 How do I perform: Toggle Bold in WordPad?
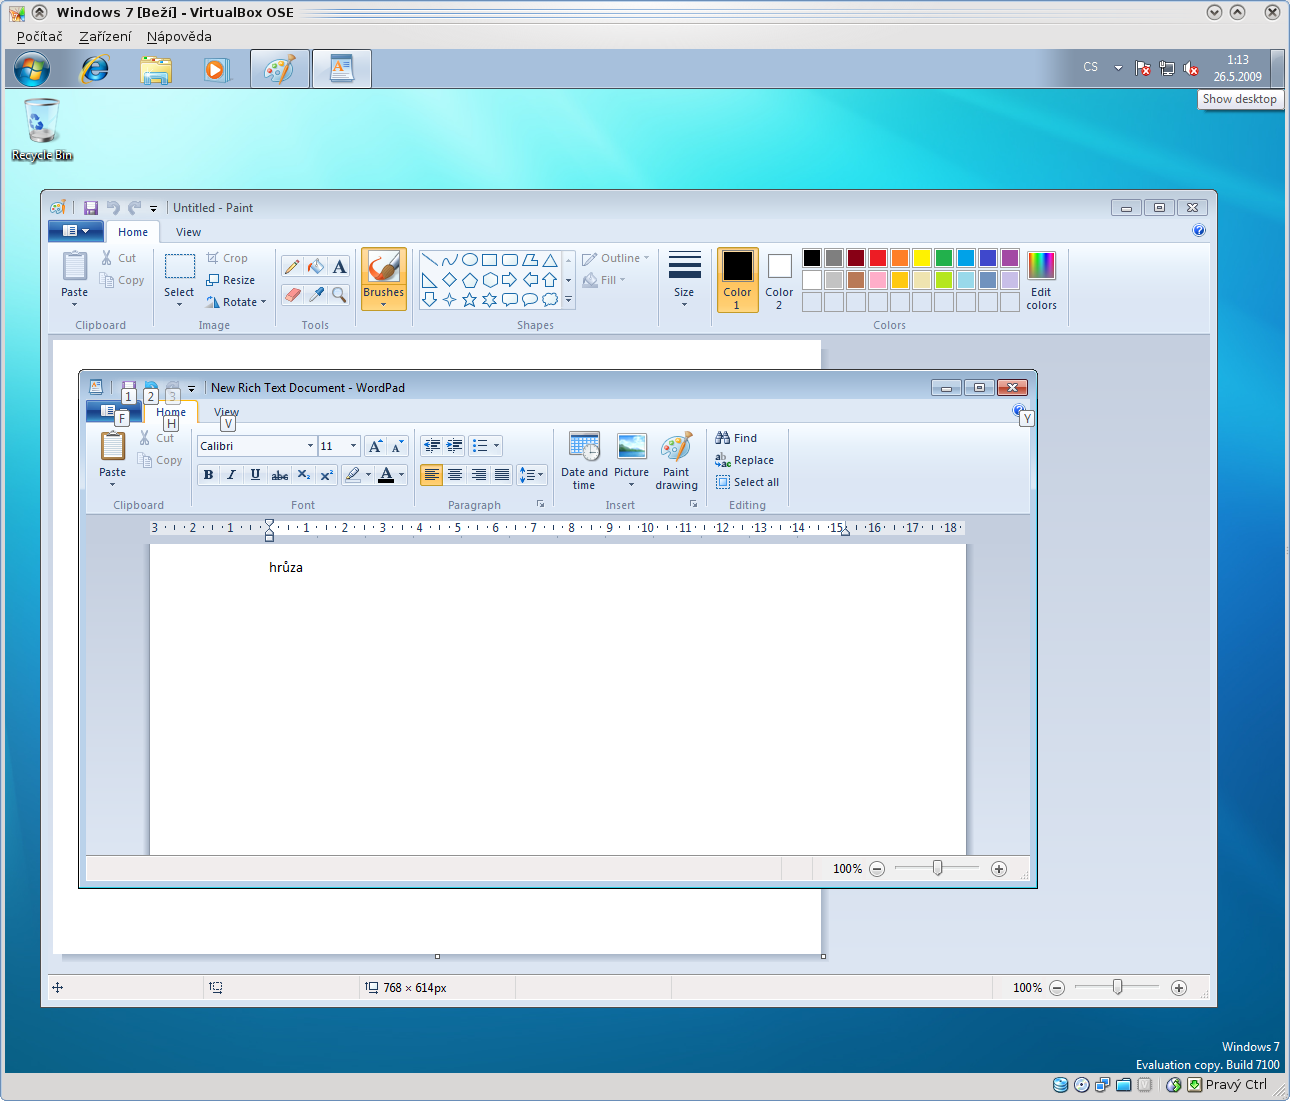[x=208, y=475]
